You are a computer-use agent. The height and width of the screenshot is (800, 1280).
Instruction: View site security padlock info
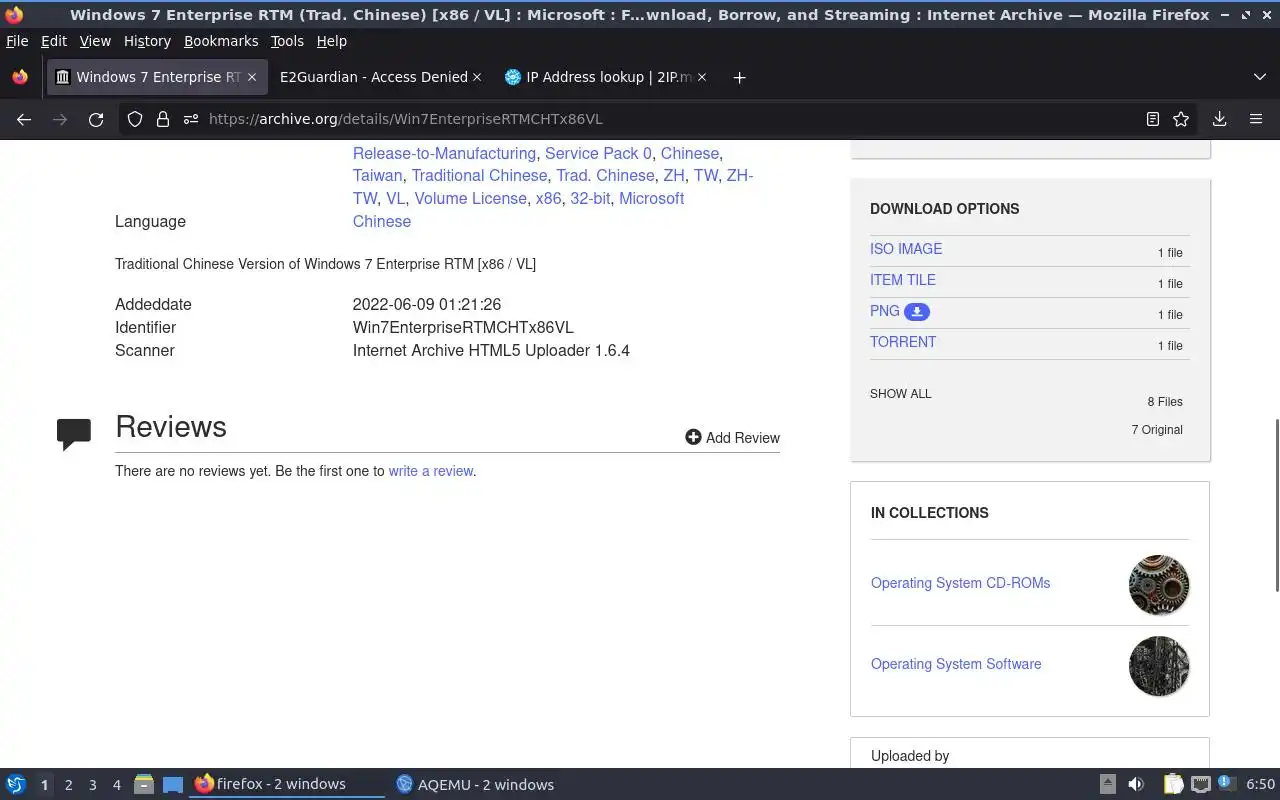[163, 119]
